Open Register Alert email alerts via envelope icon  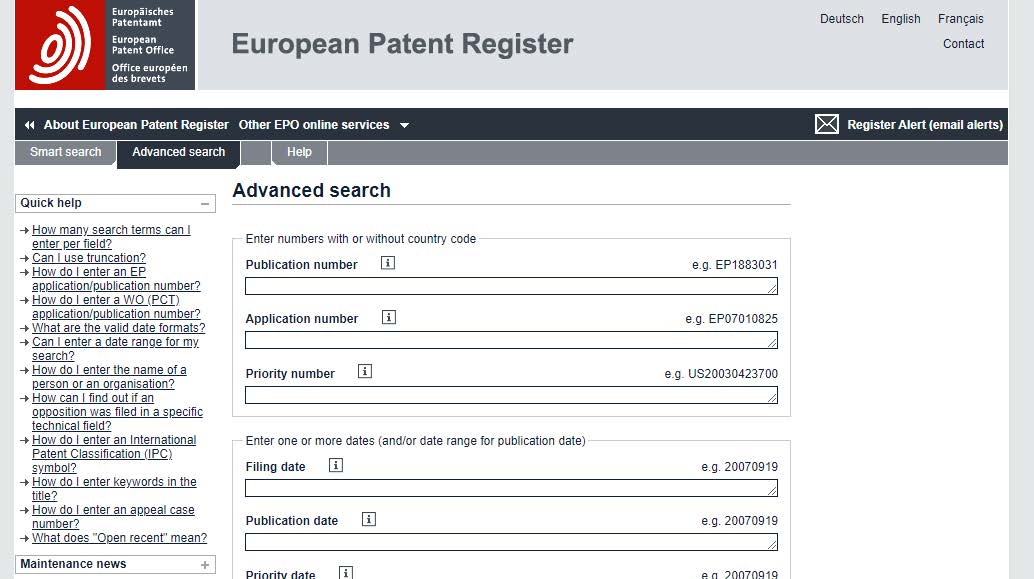[x=826, y=124]
